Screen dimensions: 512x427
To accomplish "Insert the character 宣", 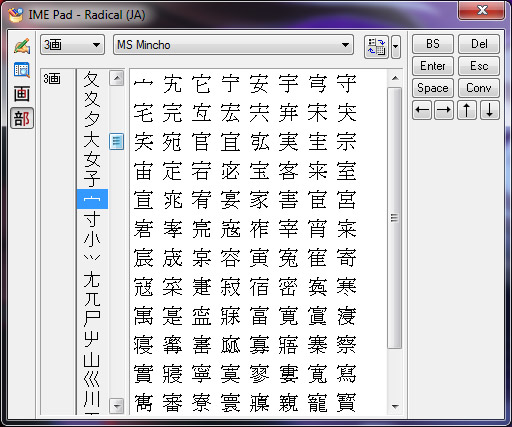I will (143, 200).
